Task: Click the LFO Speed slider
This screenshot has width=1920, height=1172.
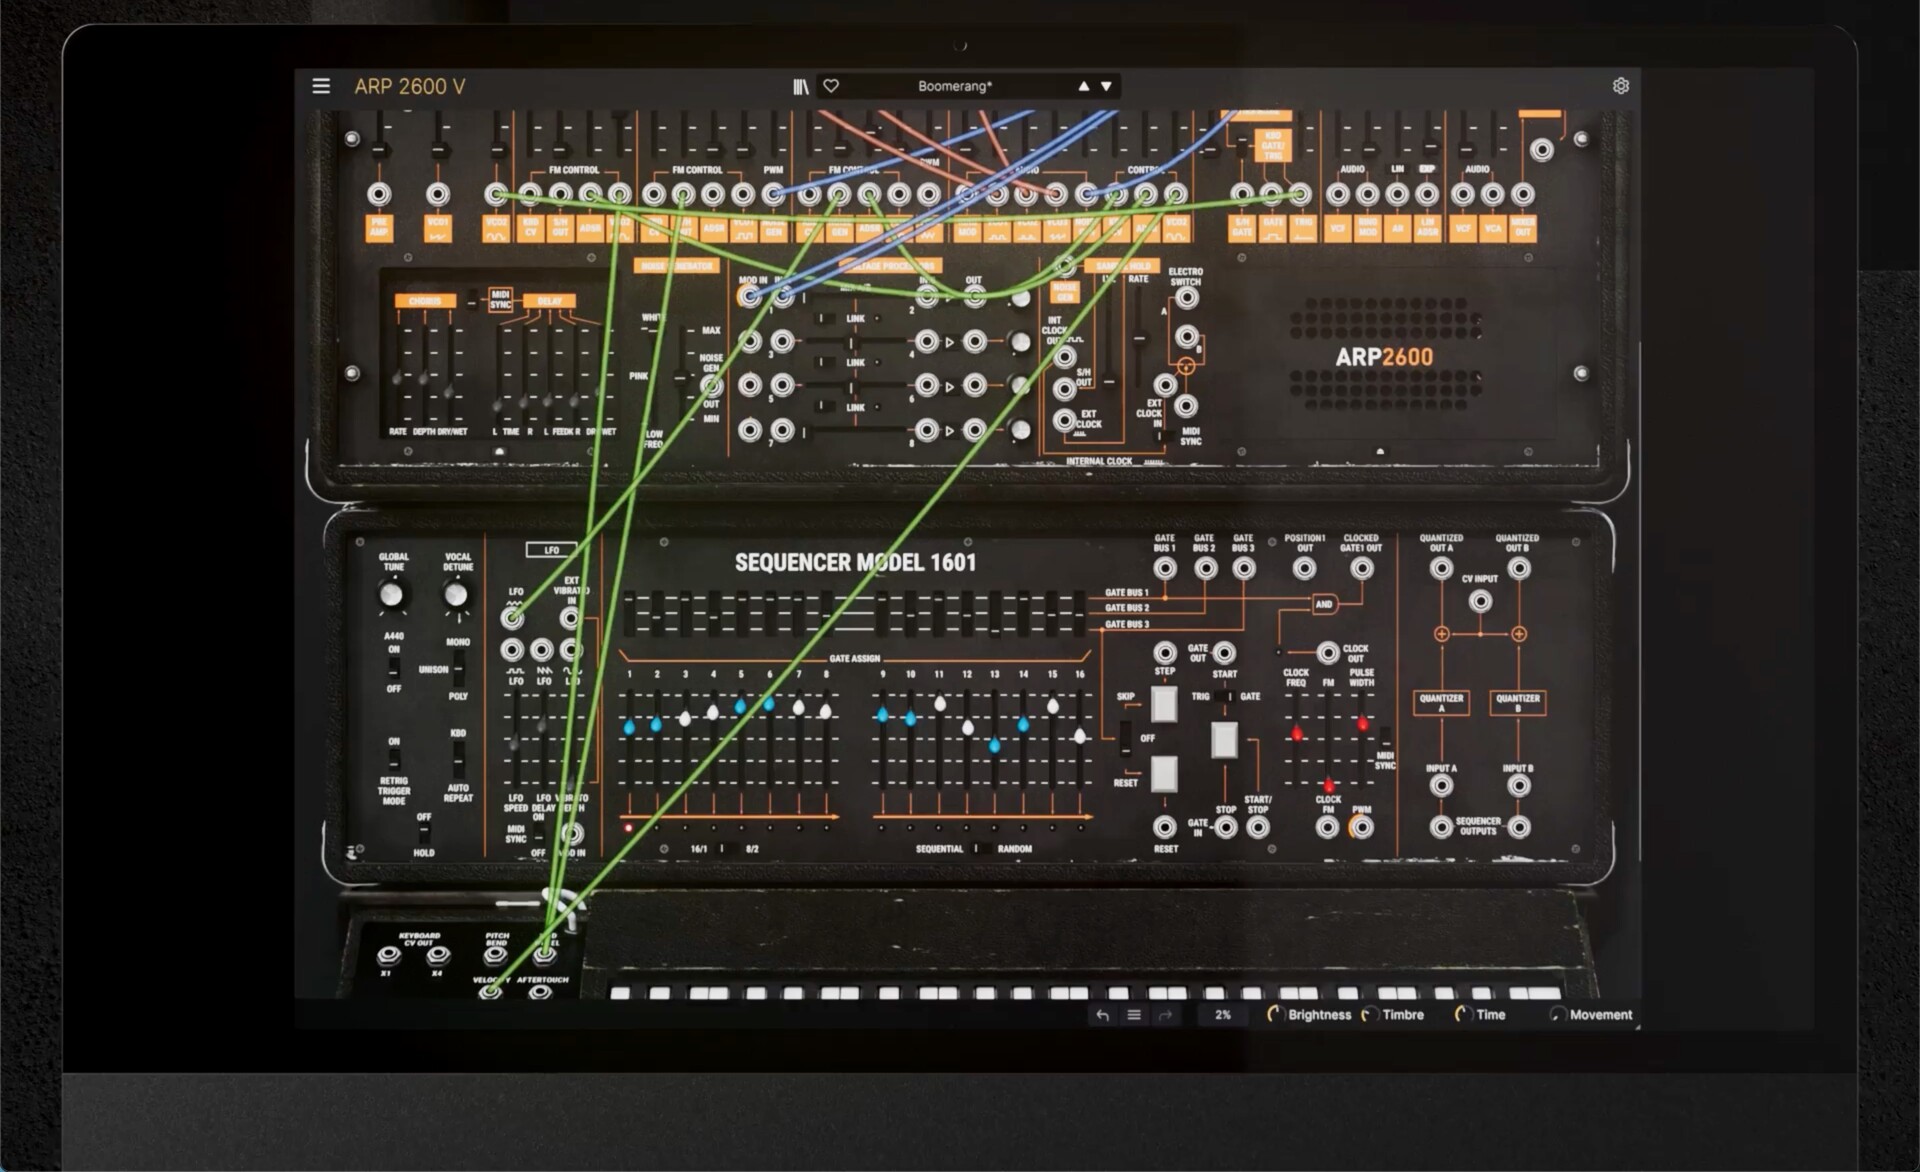Action: 515,744
